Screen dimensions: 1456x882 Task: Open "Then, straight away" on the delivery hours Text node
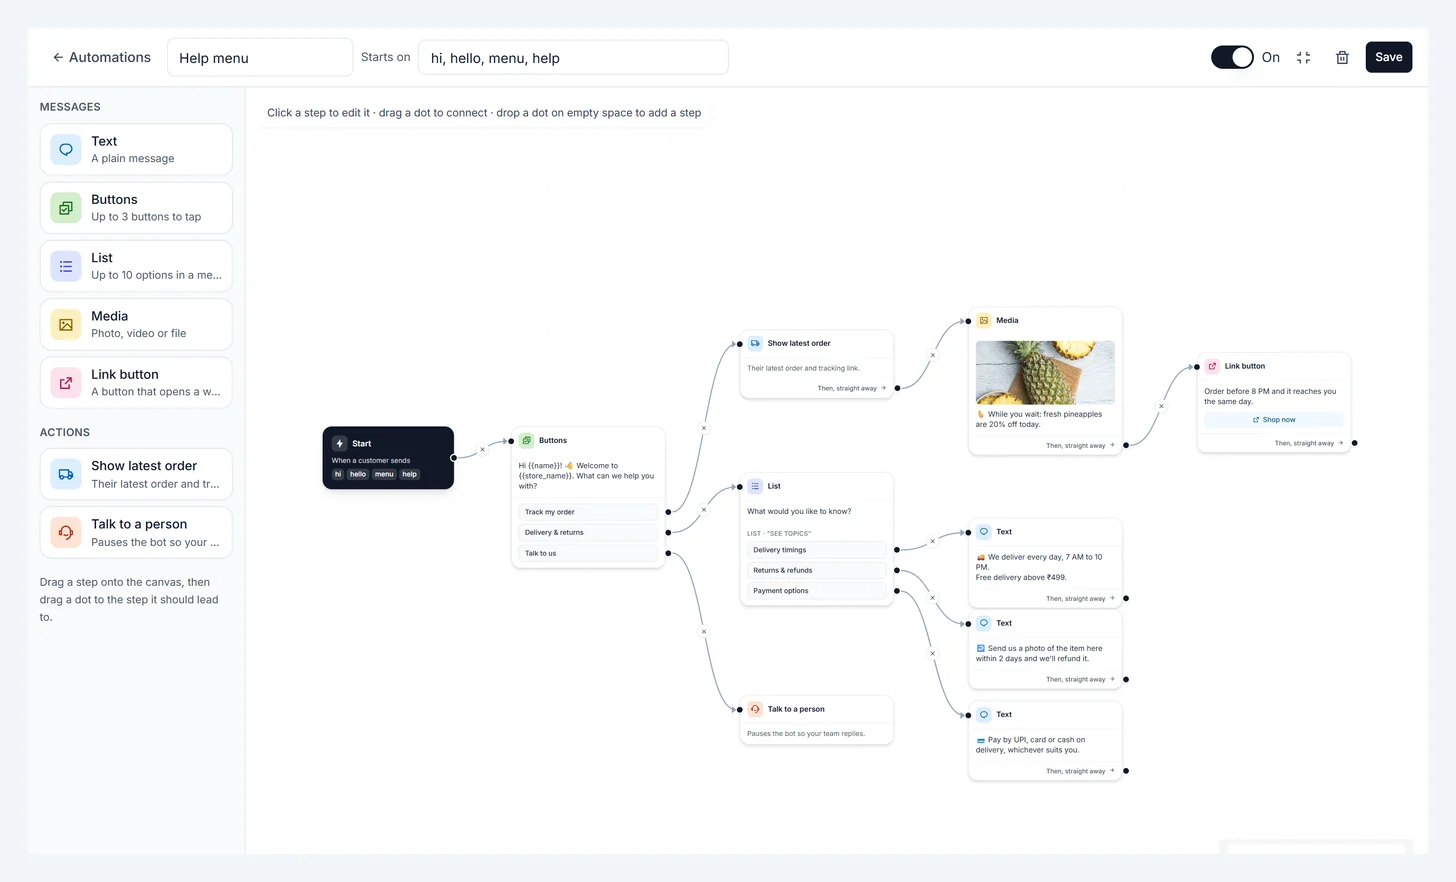[1080, 598]
